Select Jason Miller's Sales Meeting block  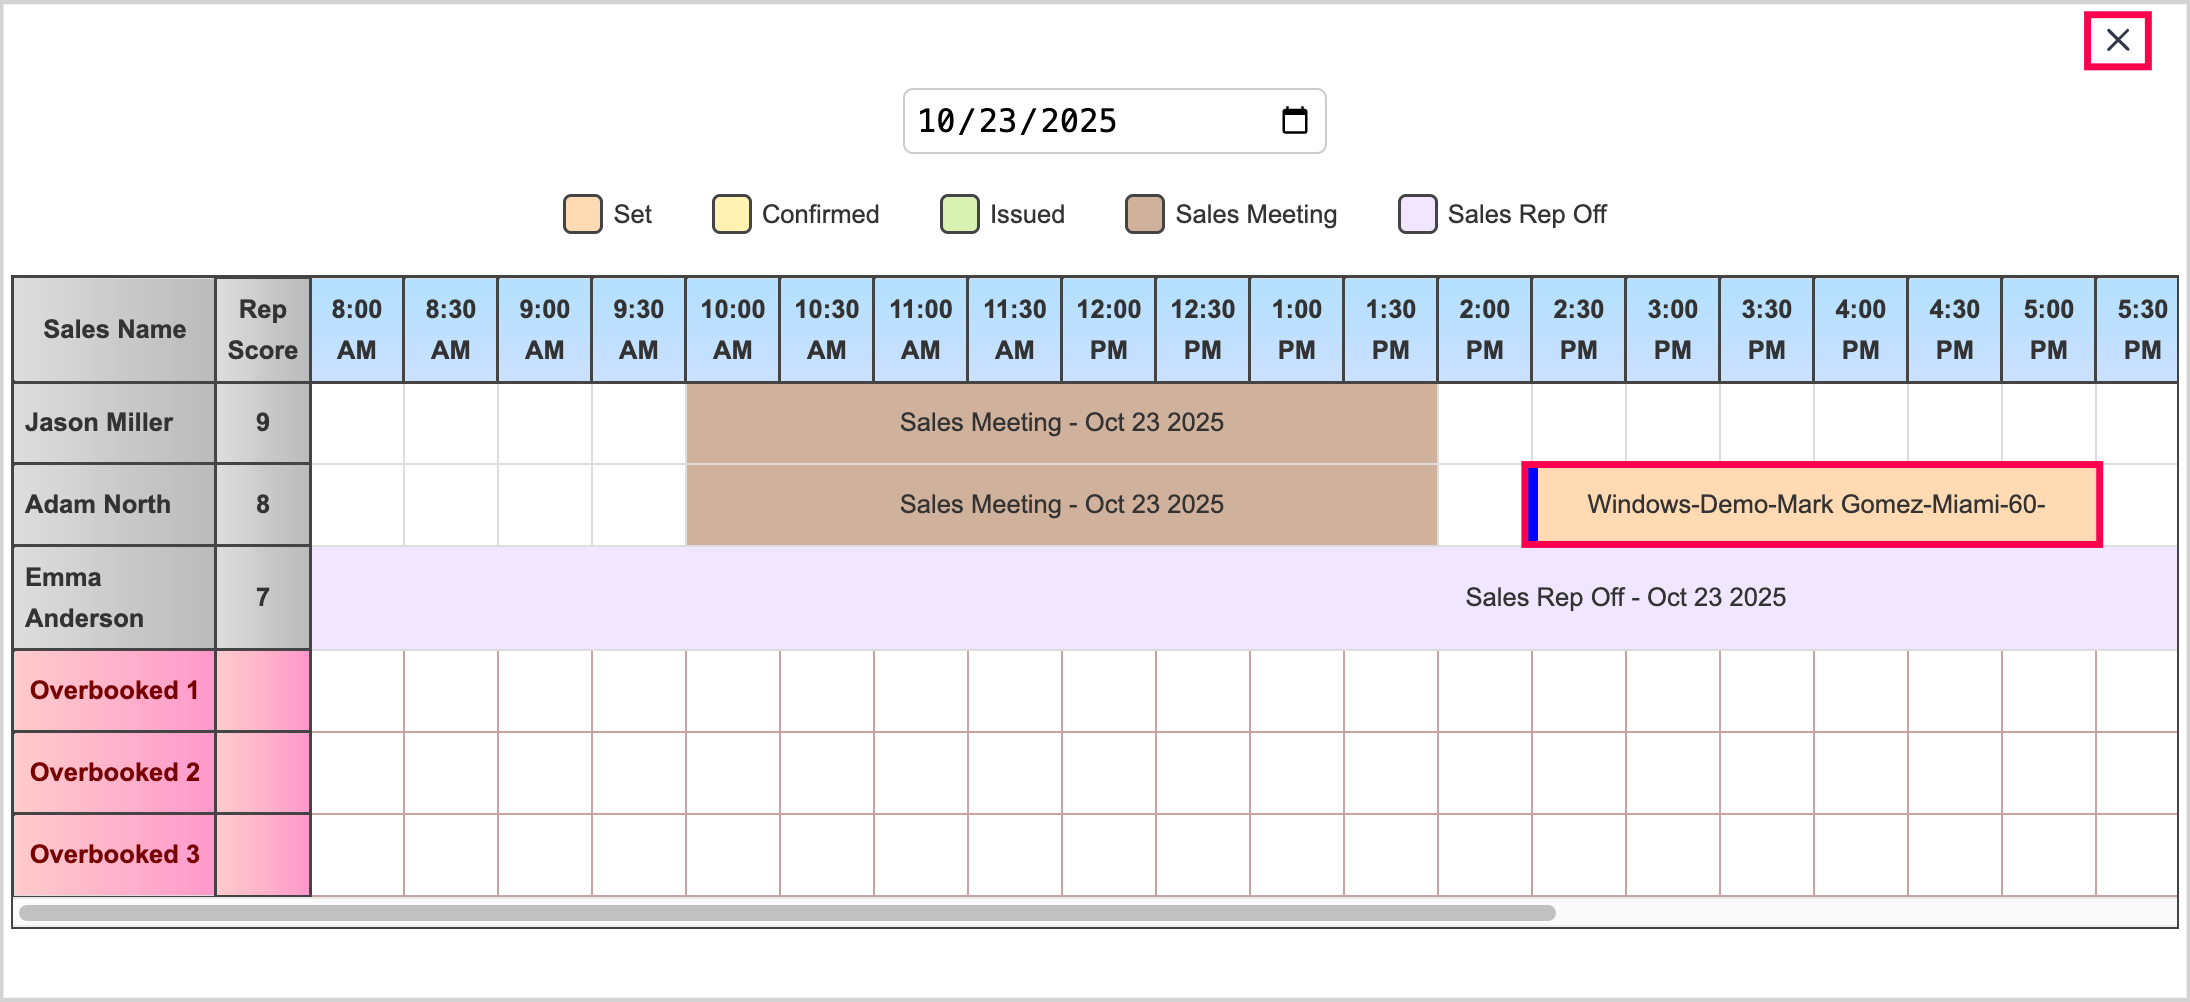tap(1061, 423)
